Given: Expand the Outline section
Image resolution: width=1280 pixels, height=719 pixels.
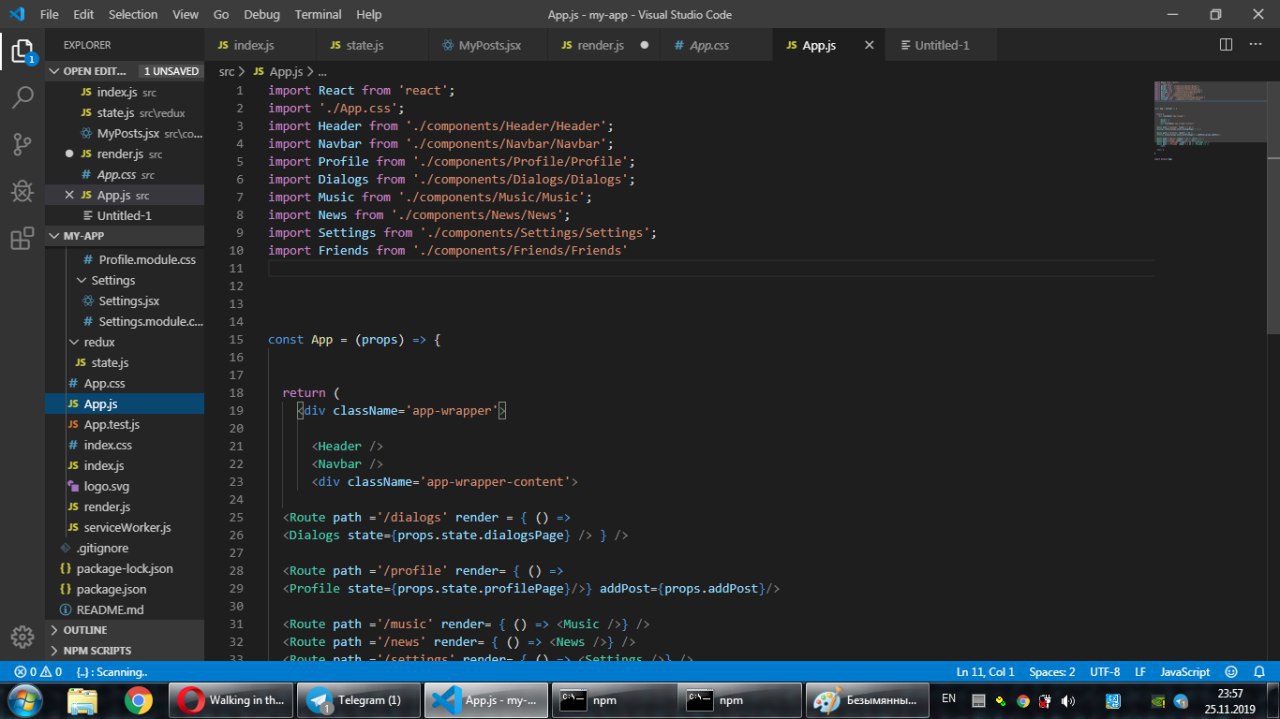Looking at the screenshot, I should (85, 630).
